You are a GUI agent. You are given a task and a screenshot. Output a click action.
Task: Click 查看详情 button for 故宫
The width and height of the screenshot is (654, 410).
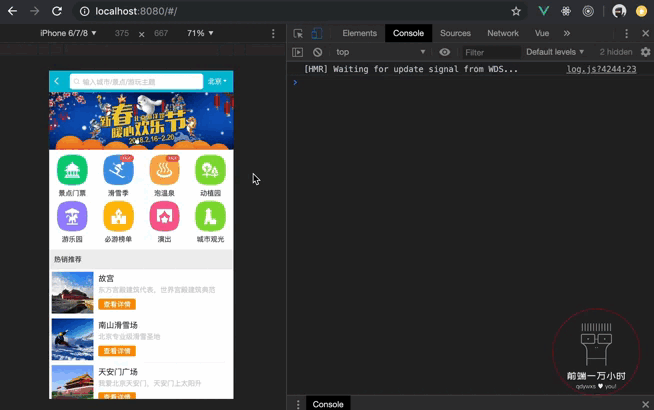click(x=117, y=304)
